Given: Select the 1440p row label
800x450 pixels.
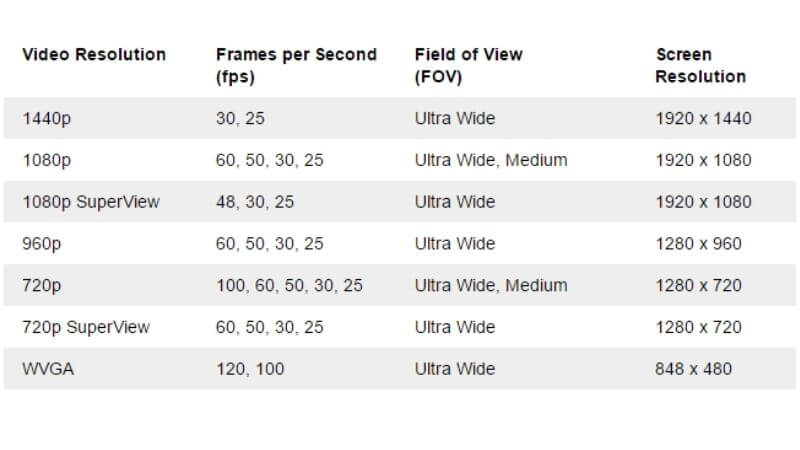Looking at the screenshot, I should coord(46,118).
